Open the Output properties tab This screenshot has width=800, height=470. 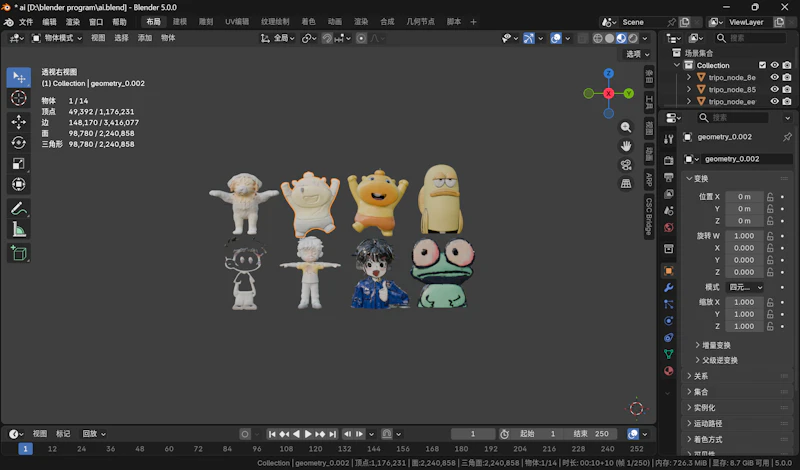[668, 177]
